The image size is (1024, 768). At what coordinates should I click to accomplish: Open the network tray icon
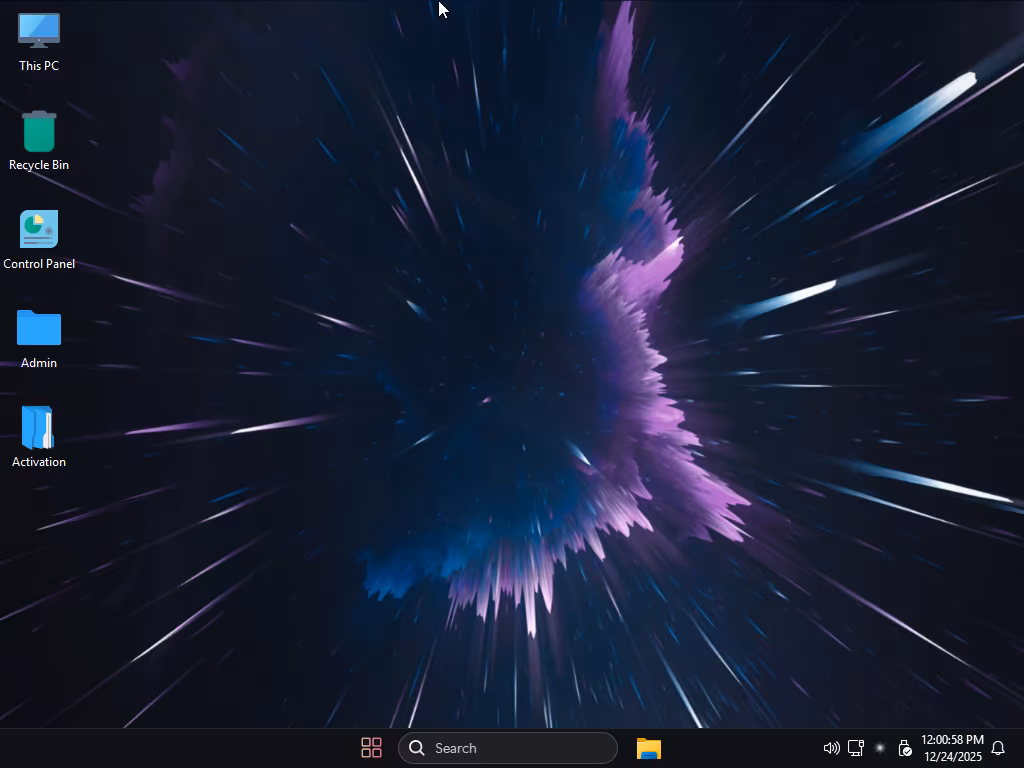point(856,748)
